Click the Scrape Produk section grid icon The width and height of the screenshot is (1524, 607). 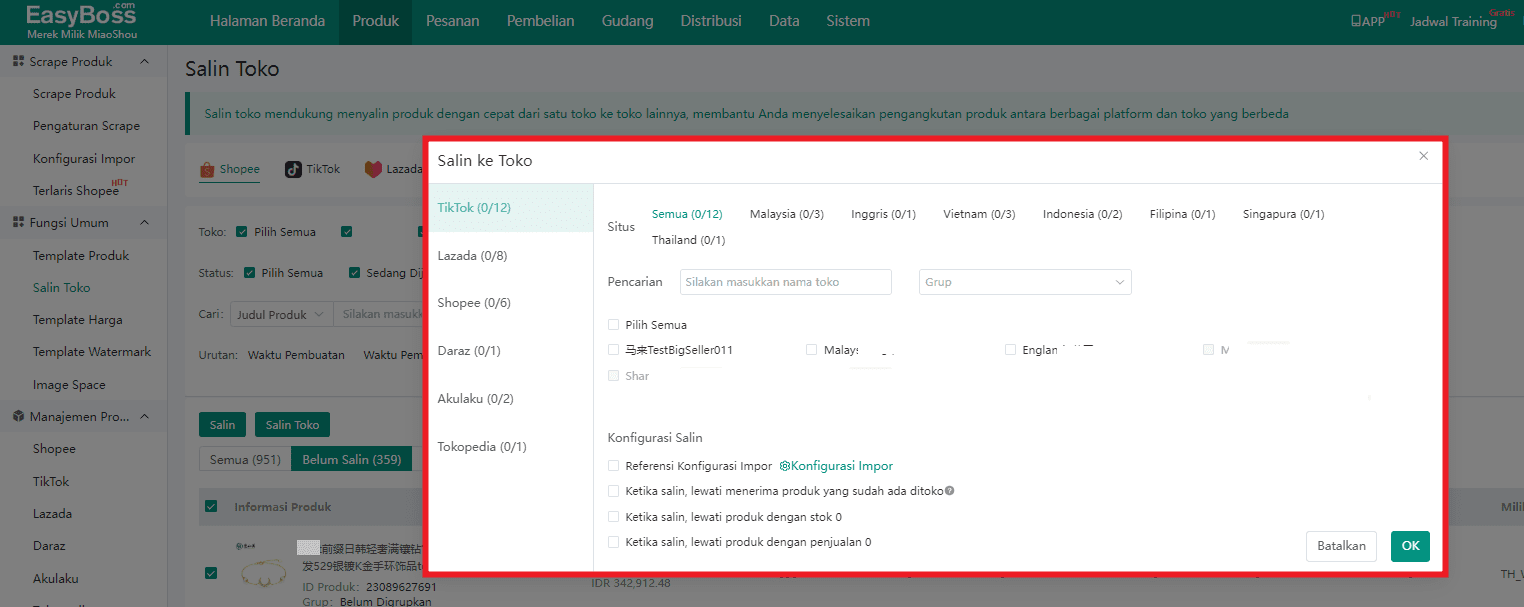coord(18,61)
